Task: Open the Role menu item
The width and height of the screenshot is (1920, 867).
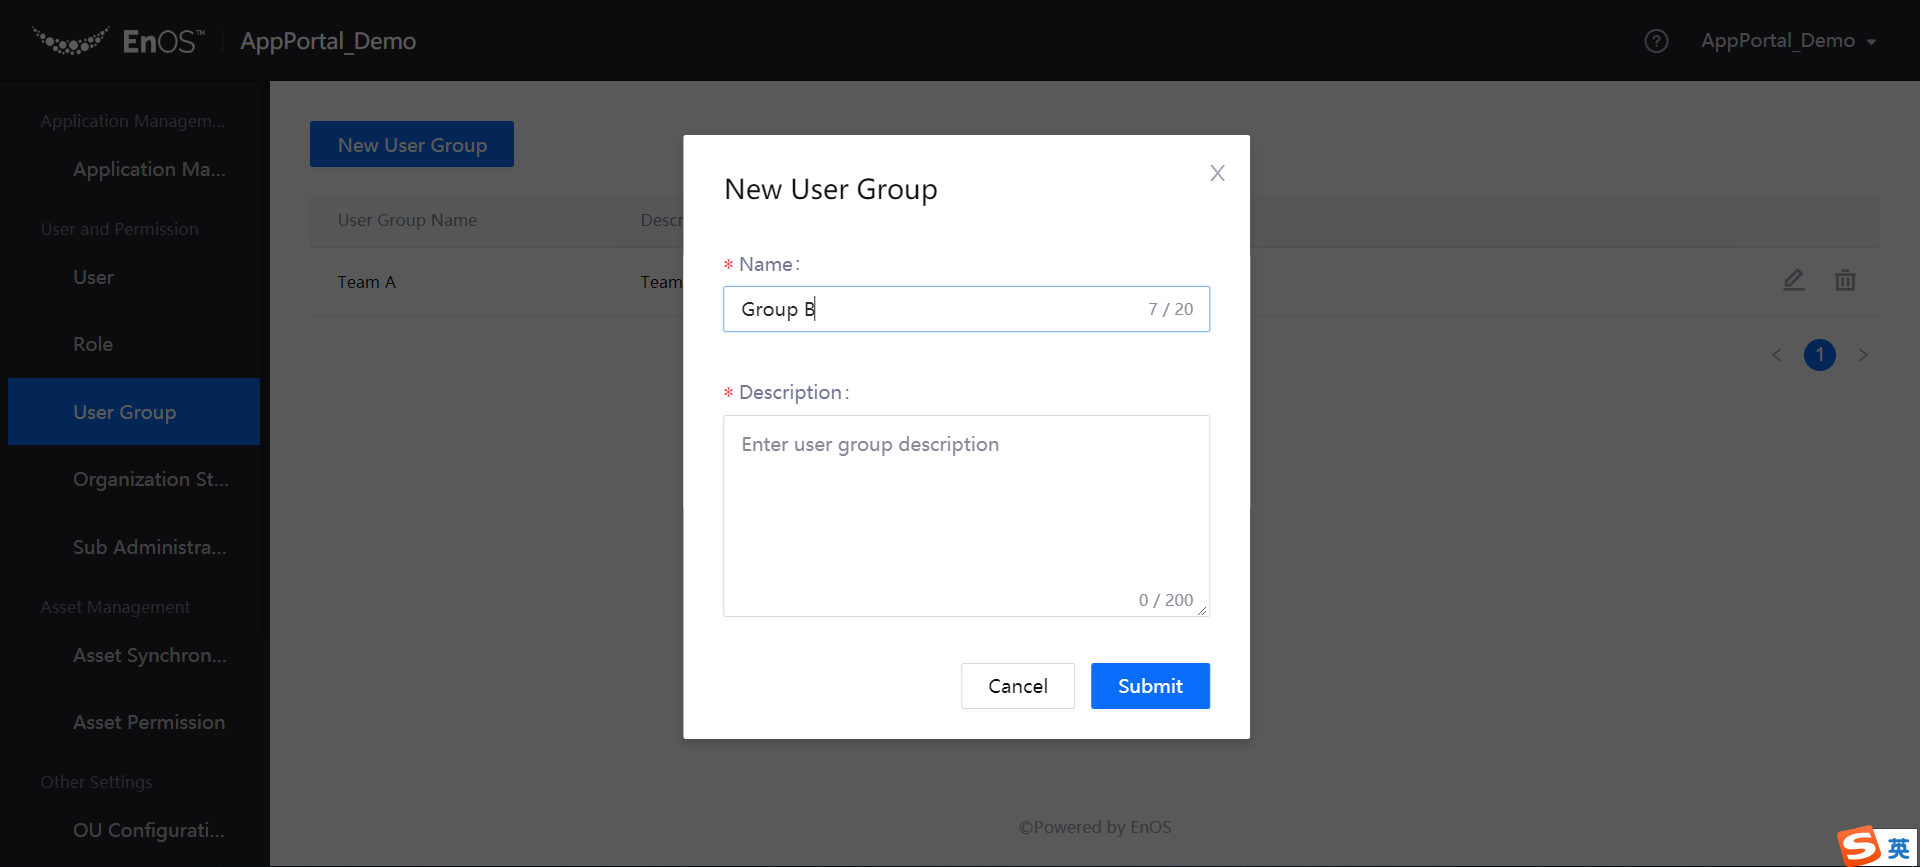Action: (x=93, y=344)
